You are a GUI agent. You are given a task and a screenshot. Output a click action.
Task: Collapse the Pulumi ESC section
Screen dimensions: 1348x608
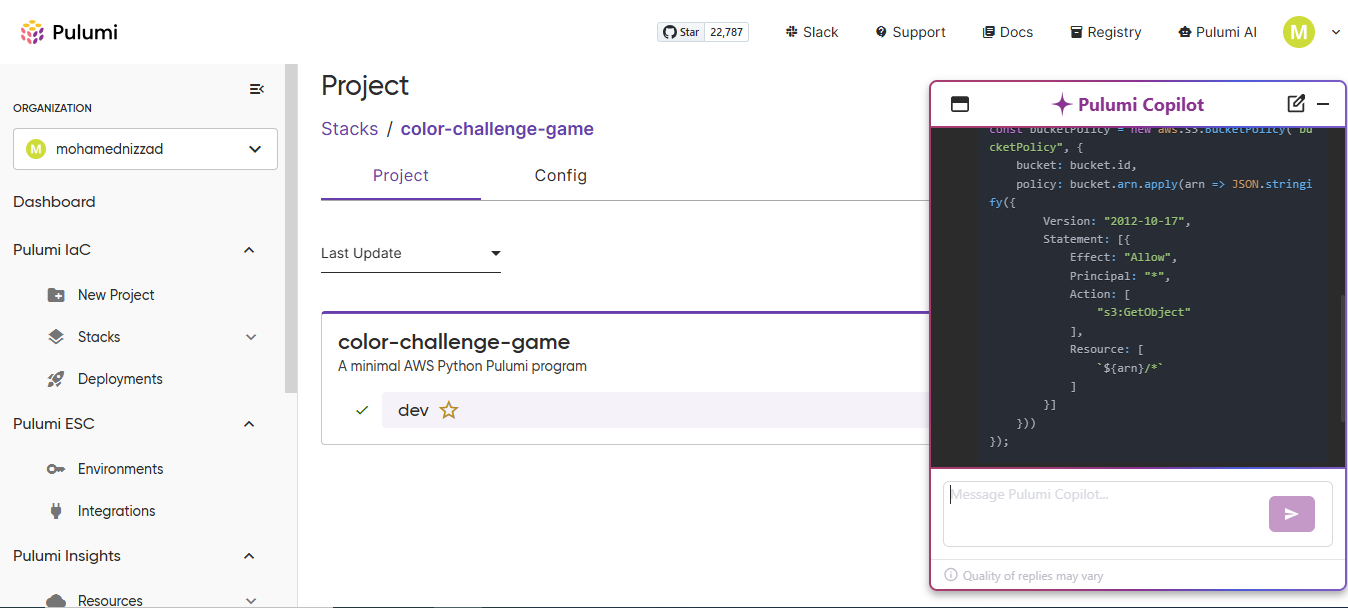click(249, 424)
